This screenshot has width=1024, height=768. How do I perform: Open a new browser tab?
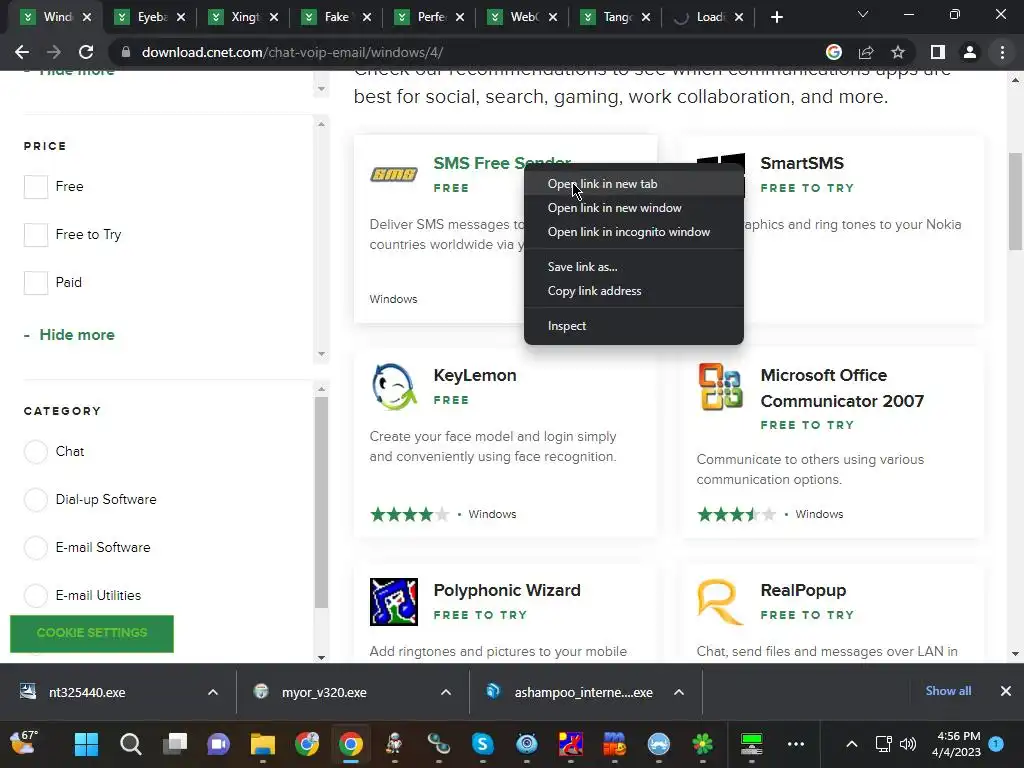[x=776, y=17]
